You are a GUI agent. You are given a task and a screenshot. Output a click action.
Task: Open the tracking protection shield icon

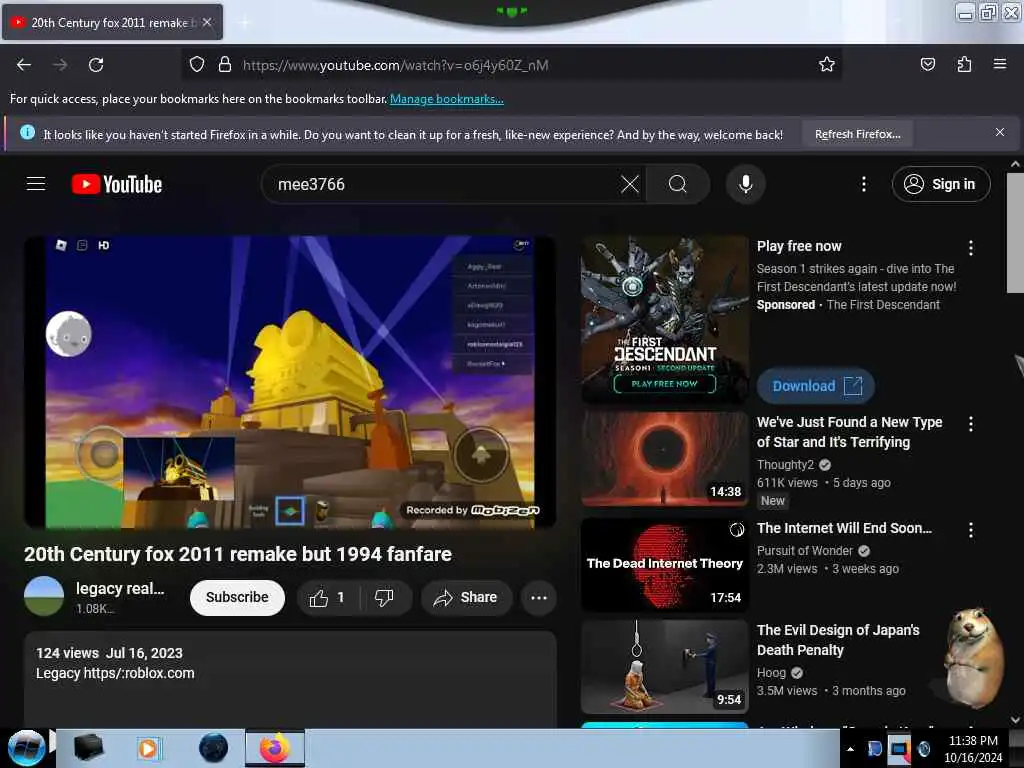[197, 65]
